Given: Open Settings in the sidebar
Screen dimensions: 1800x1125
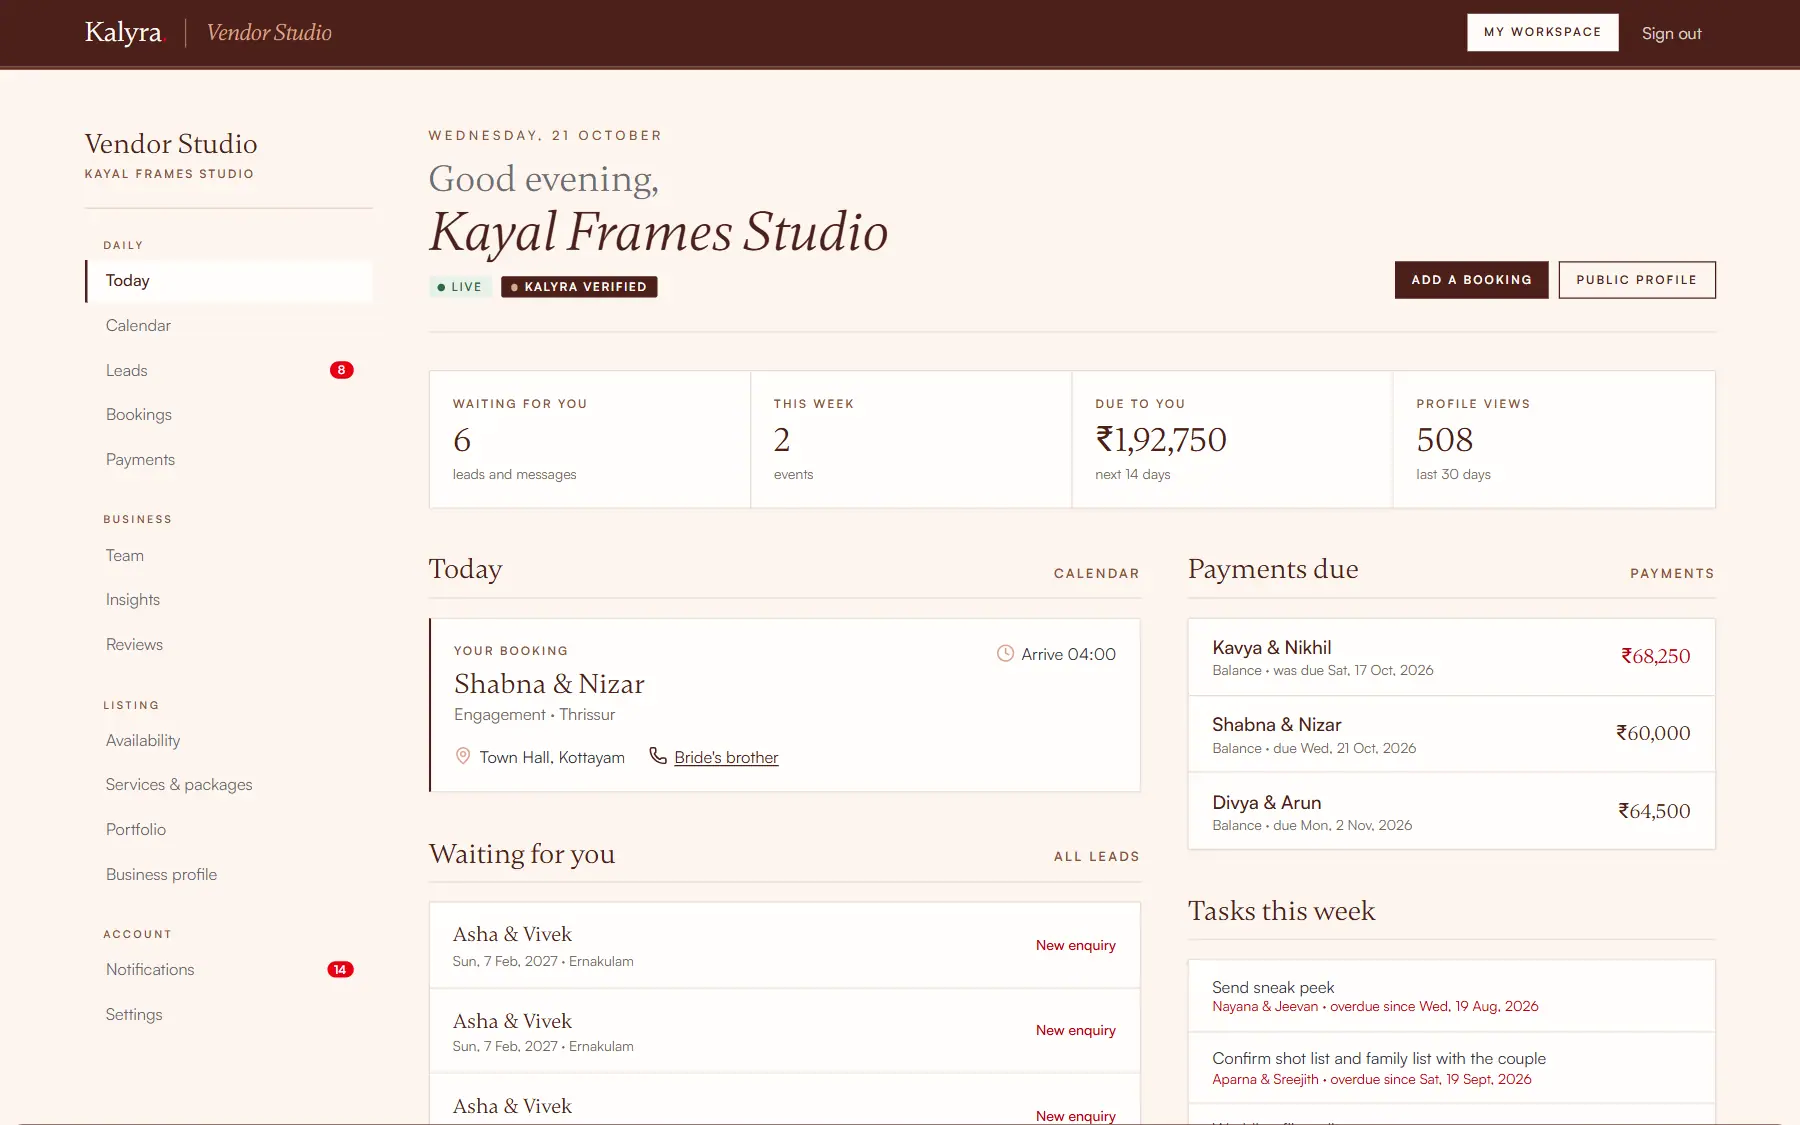Looking at the screenshot, I should [229, 1015].
